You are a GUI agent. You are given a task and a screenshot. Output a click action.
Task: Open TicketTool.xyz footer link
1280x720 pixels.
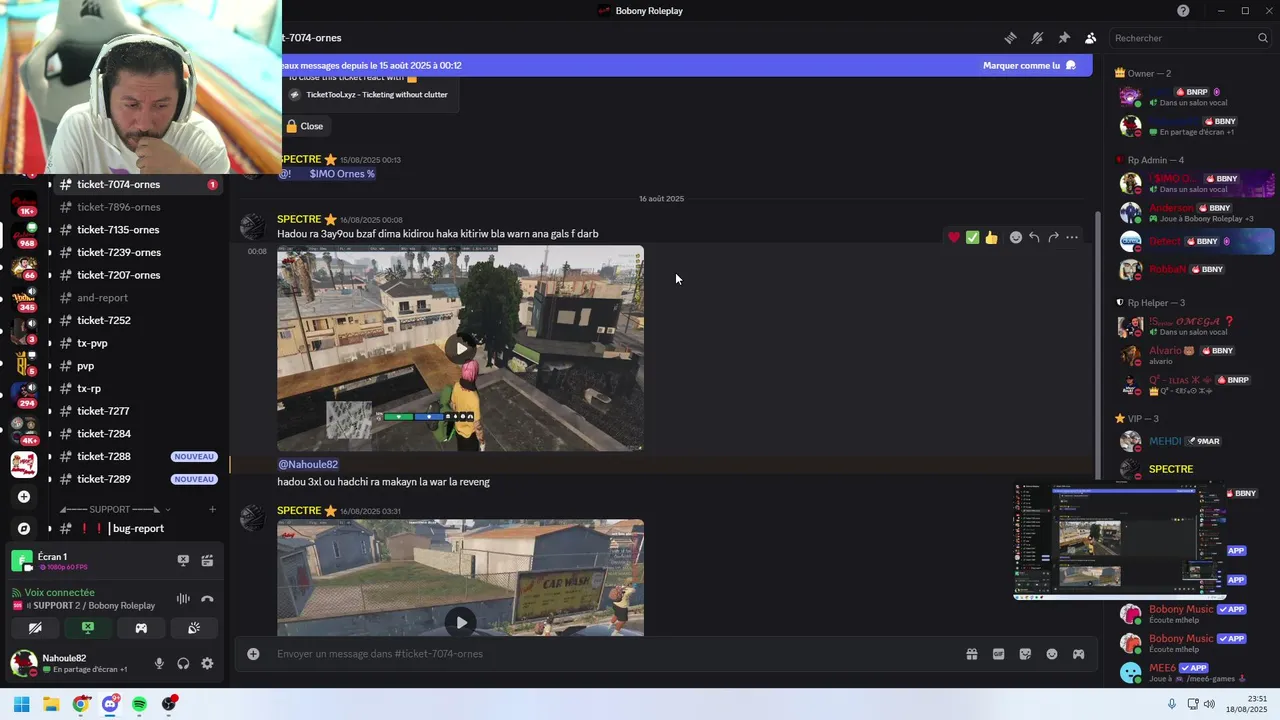[x=377, y=95]
